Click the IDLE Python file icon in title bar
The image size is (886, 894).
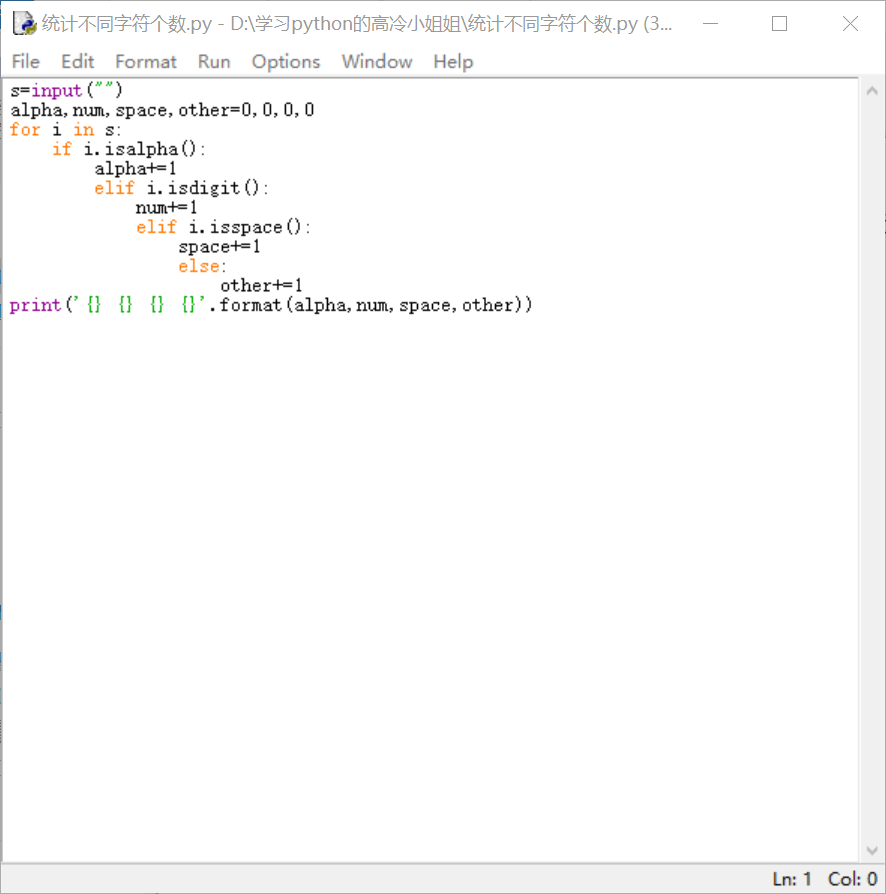click(25, 23)
